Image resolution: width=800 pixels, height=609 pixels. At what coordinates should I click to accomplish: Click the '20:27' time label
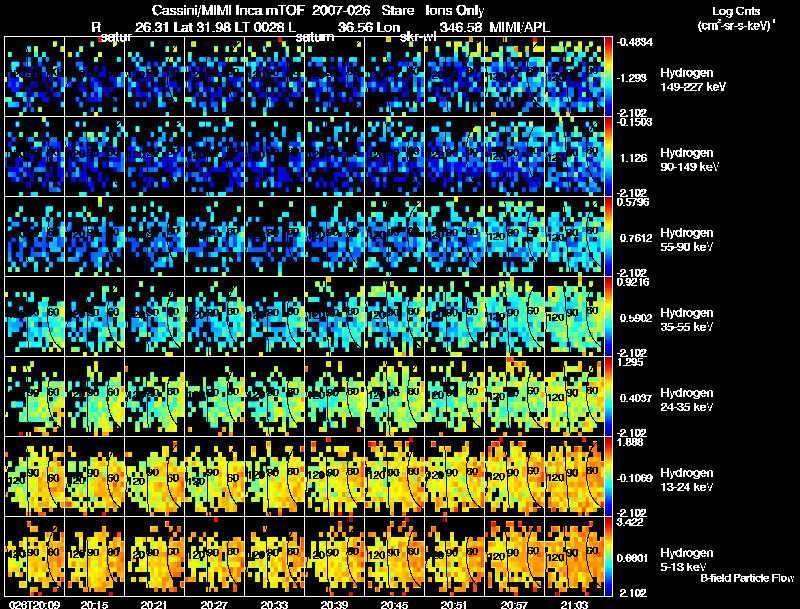click(x=214, y=605)
